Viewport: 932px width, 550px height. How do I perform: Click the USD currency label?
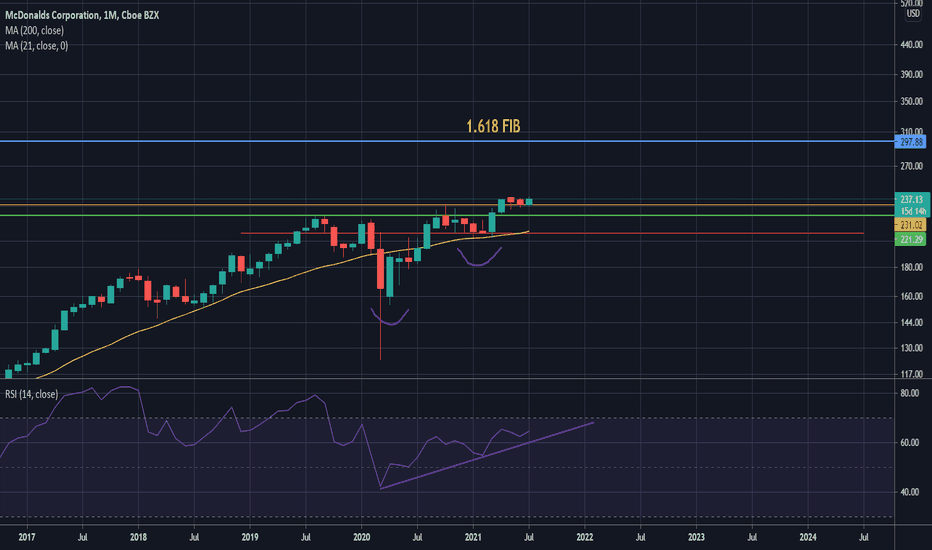coord(913,14)
